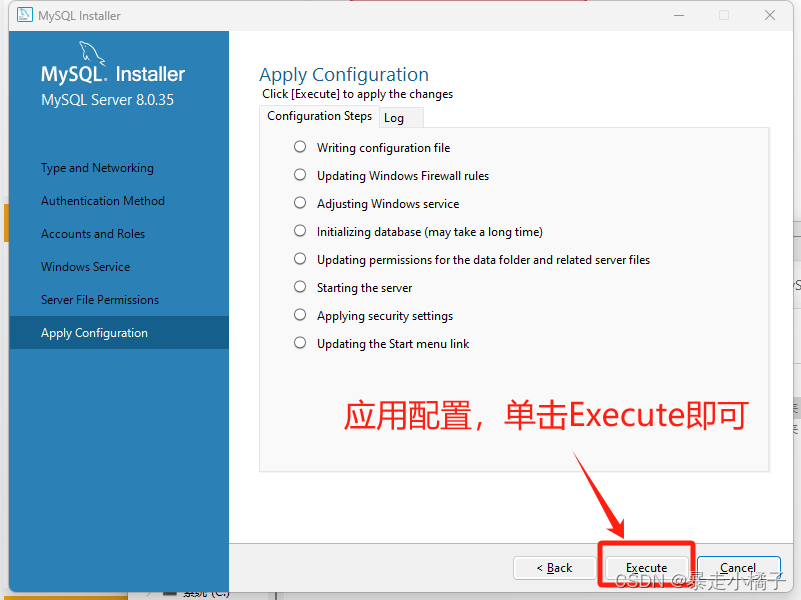Click the MySQL dolphin logo in sidebar
This screenshot has width=801, height=600.
(92, 53)
